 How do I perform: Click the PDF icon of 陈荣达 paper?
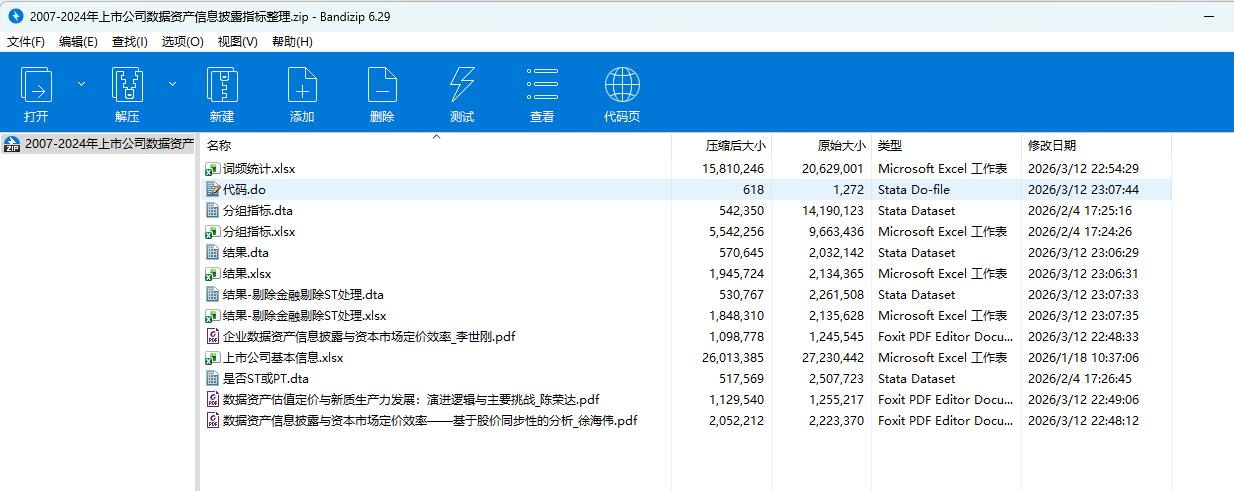212,400
